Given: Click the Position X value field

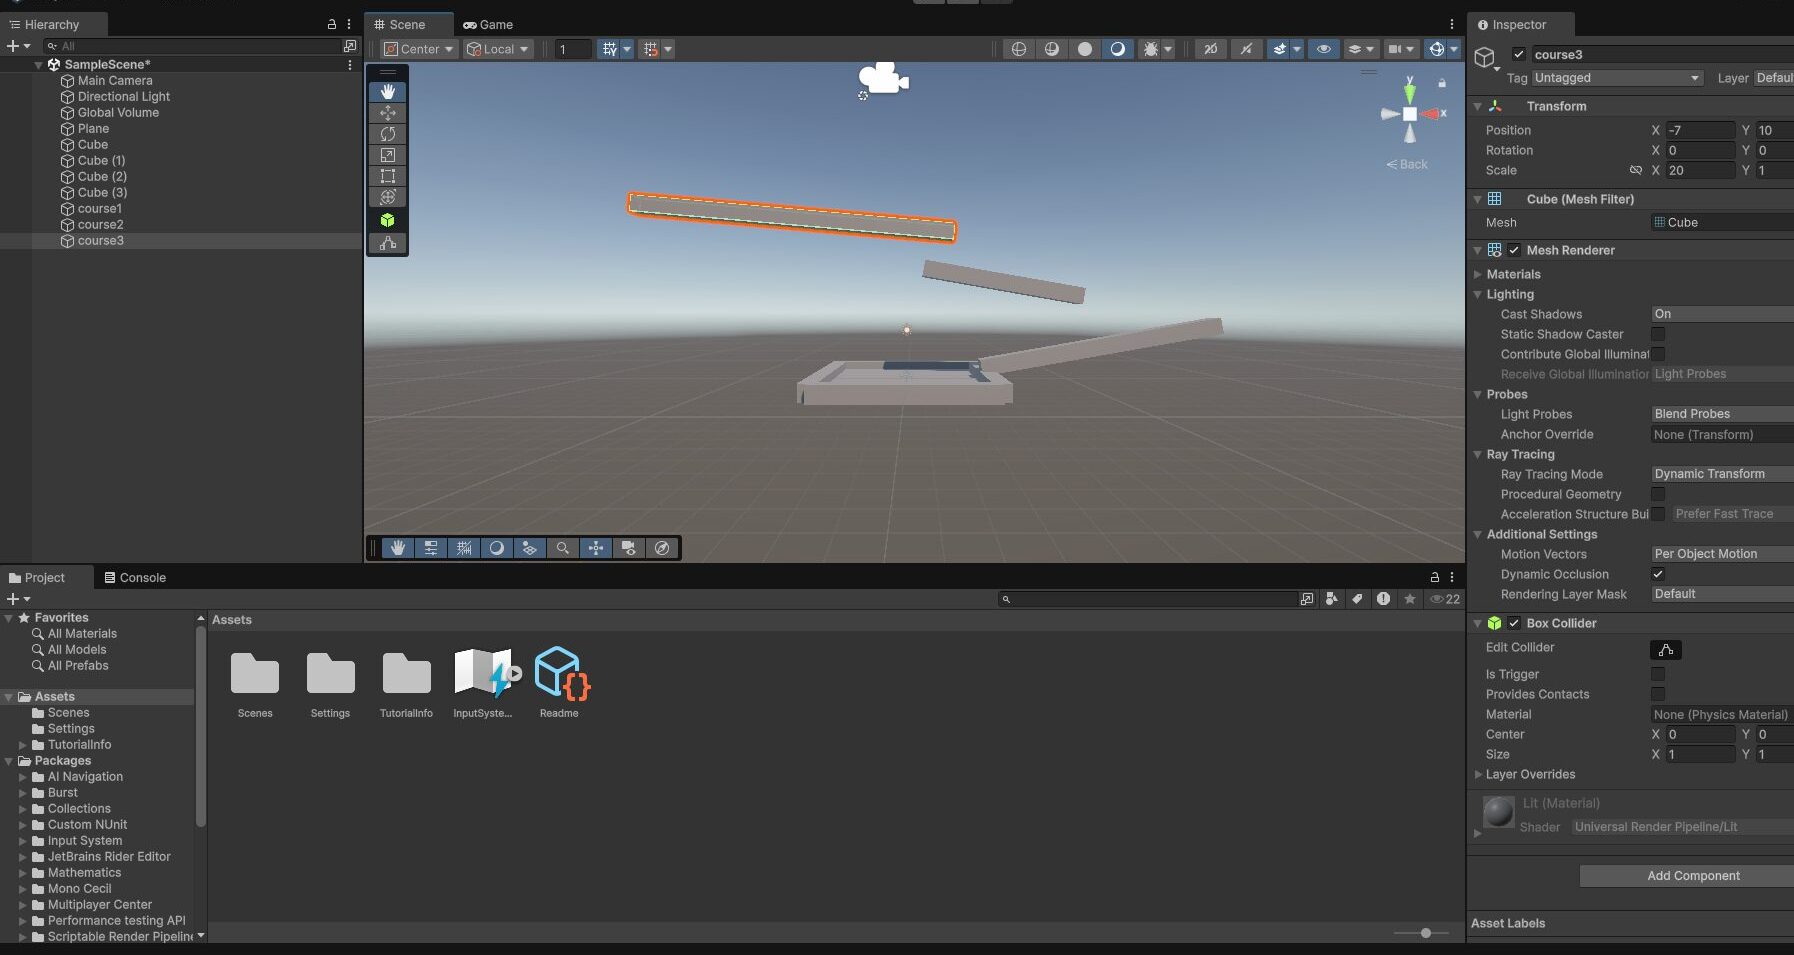Looking at the screenshot, I should pos(1700,130).
